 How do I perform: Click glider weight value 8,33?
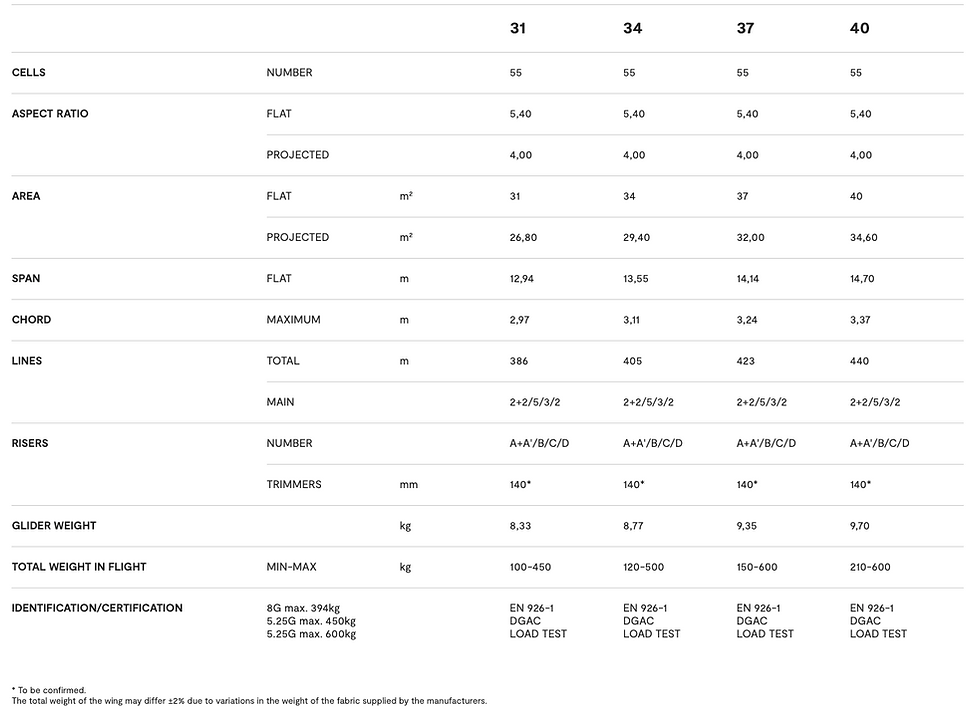[x=521, y=526]
